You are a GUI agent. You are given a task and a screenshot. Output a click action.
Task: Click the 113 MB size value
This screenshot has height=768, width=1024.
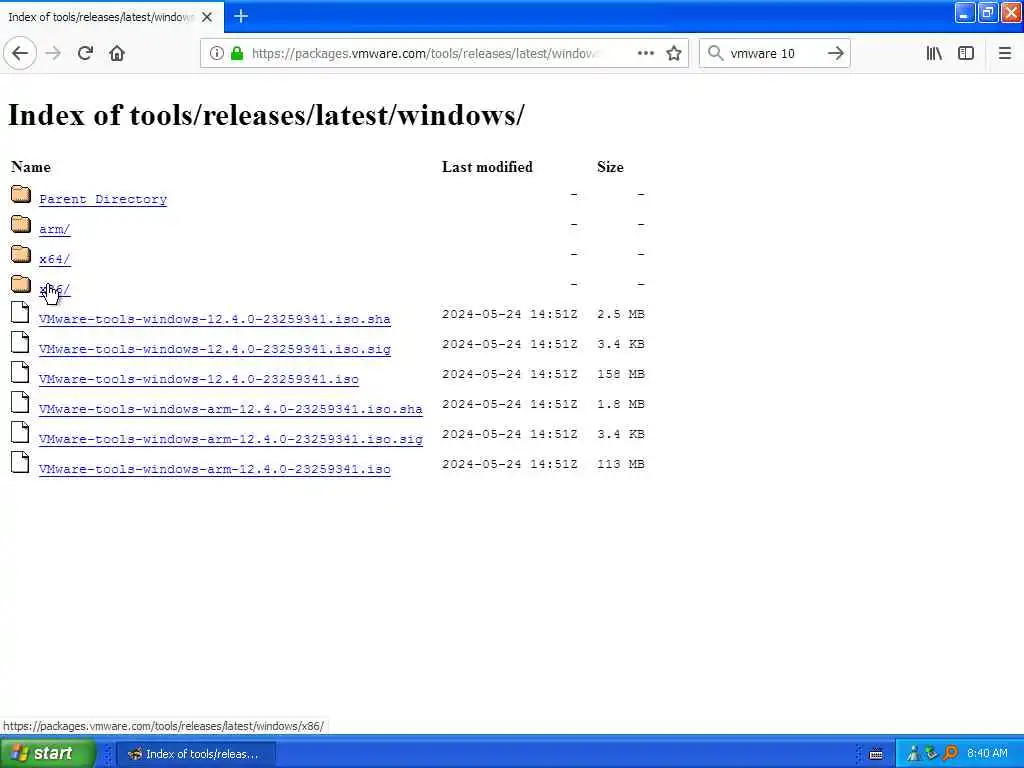point(620,464)
